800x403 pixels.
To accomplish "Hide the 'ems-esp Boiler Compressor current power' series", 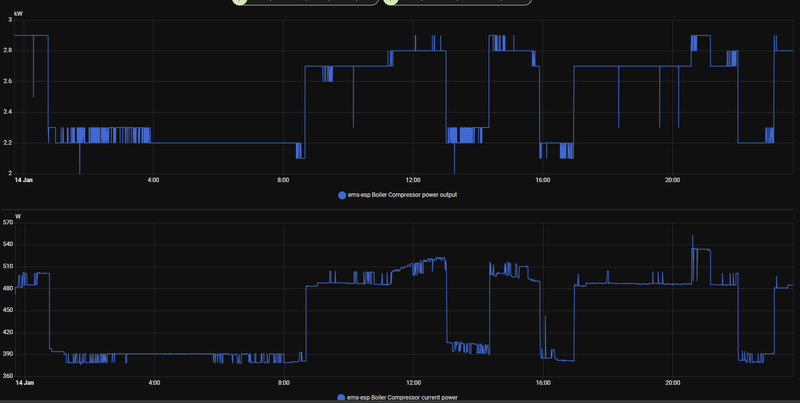I will coord(402,397).
